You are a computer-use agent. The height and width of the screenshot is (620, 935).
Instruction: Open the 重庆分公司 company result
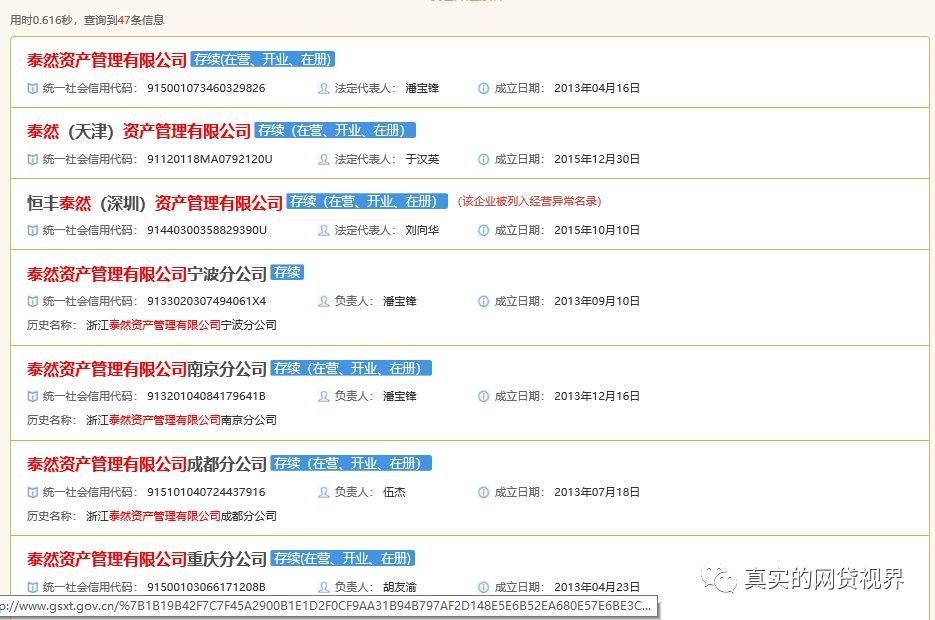pyautogui.click(x=146, y=559)
